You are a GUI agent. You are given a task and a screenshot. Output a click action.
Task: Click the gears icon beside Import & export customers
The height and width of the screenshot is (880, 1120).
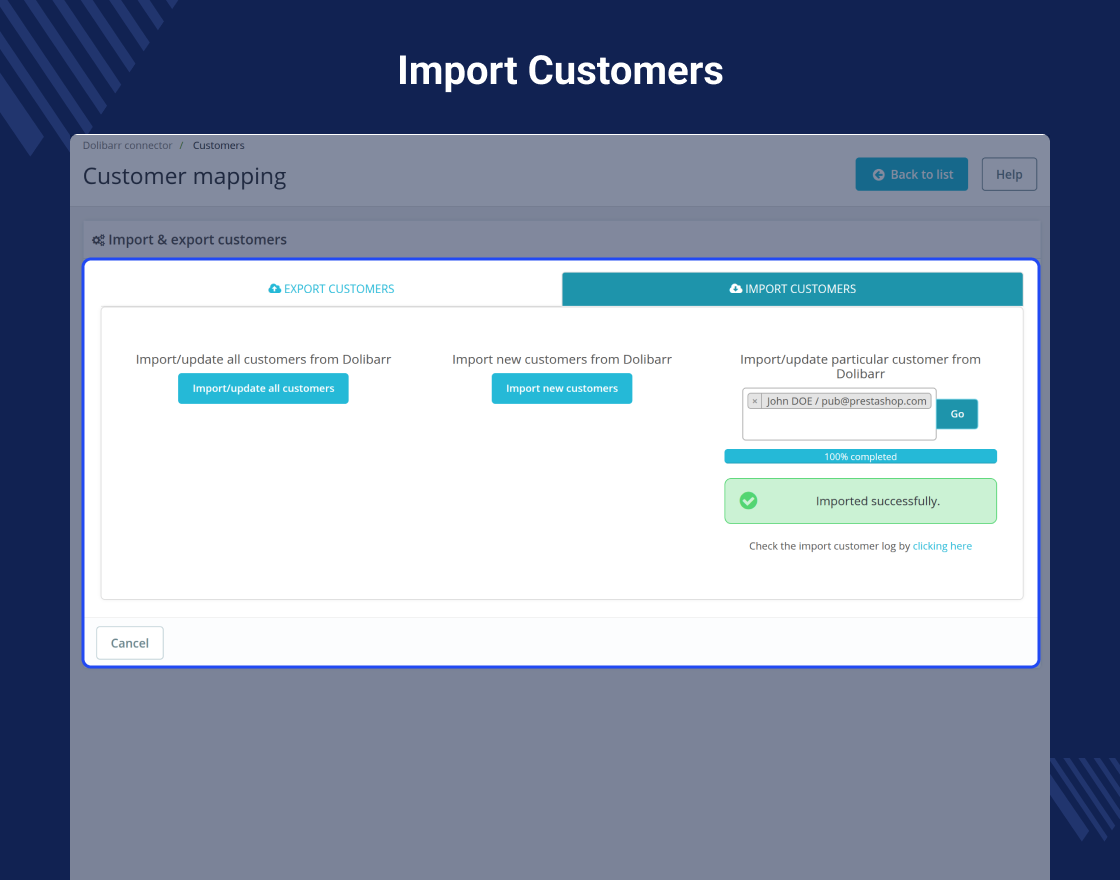(99, 241)
